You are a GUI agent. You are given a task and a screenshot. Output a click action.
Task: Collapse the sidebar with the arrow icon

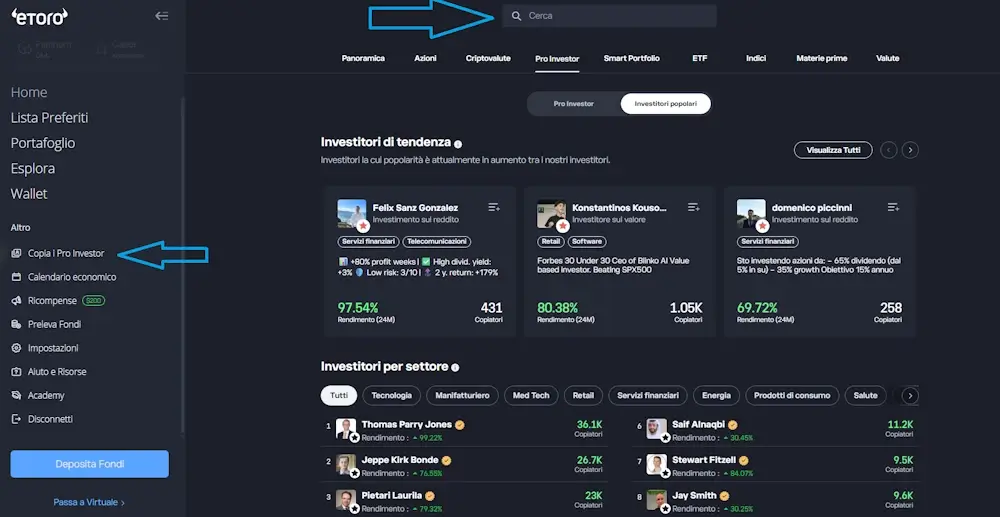[x=162, y=16]
